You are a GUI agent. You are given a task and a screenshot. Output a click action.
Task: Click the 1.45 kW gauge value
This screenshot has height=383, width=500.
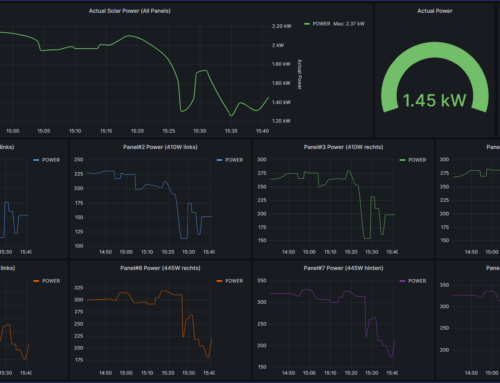click(x=435, y=100)
